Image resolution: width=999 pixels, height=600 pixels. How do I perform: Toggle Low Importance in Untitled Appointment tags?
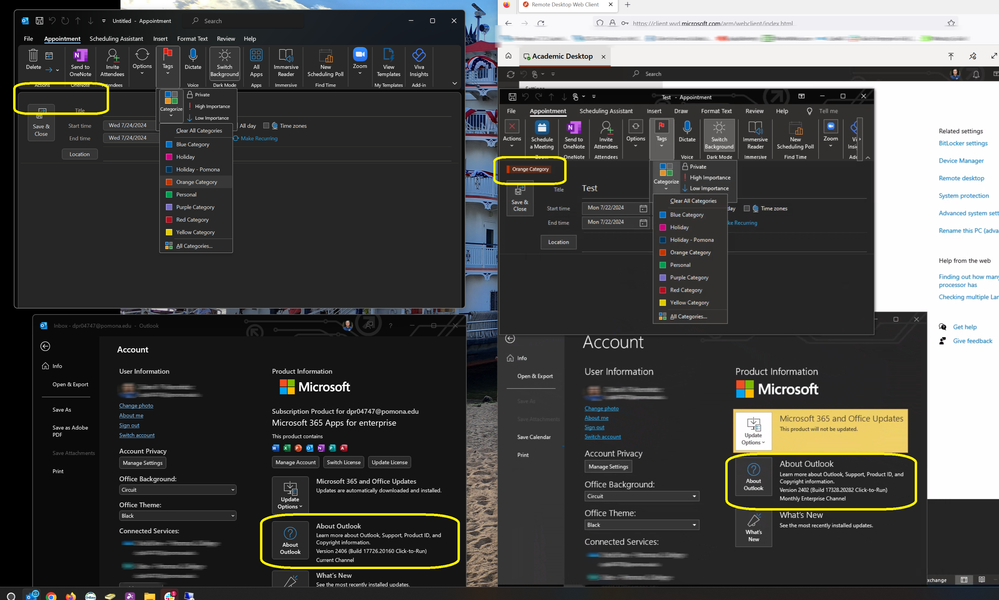tap(208, 118)
